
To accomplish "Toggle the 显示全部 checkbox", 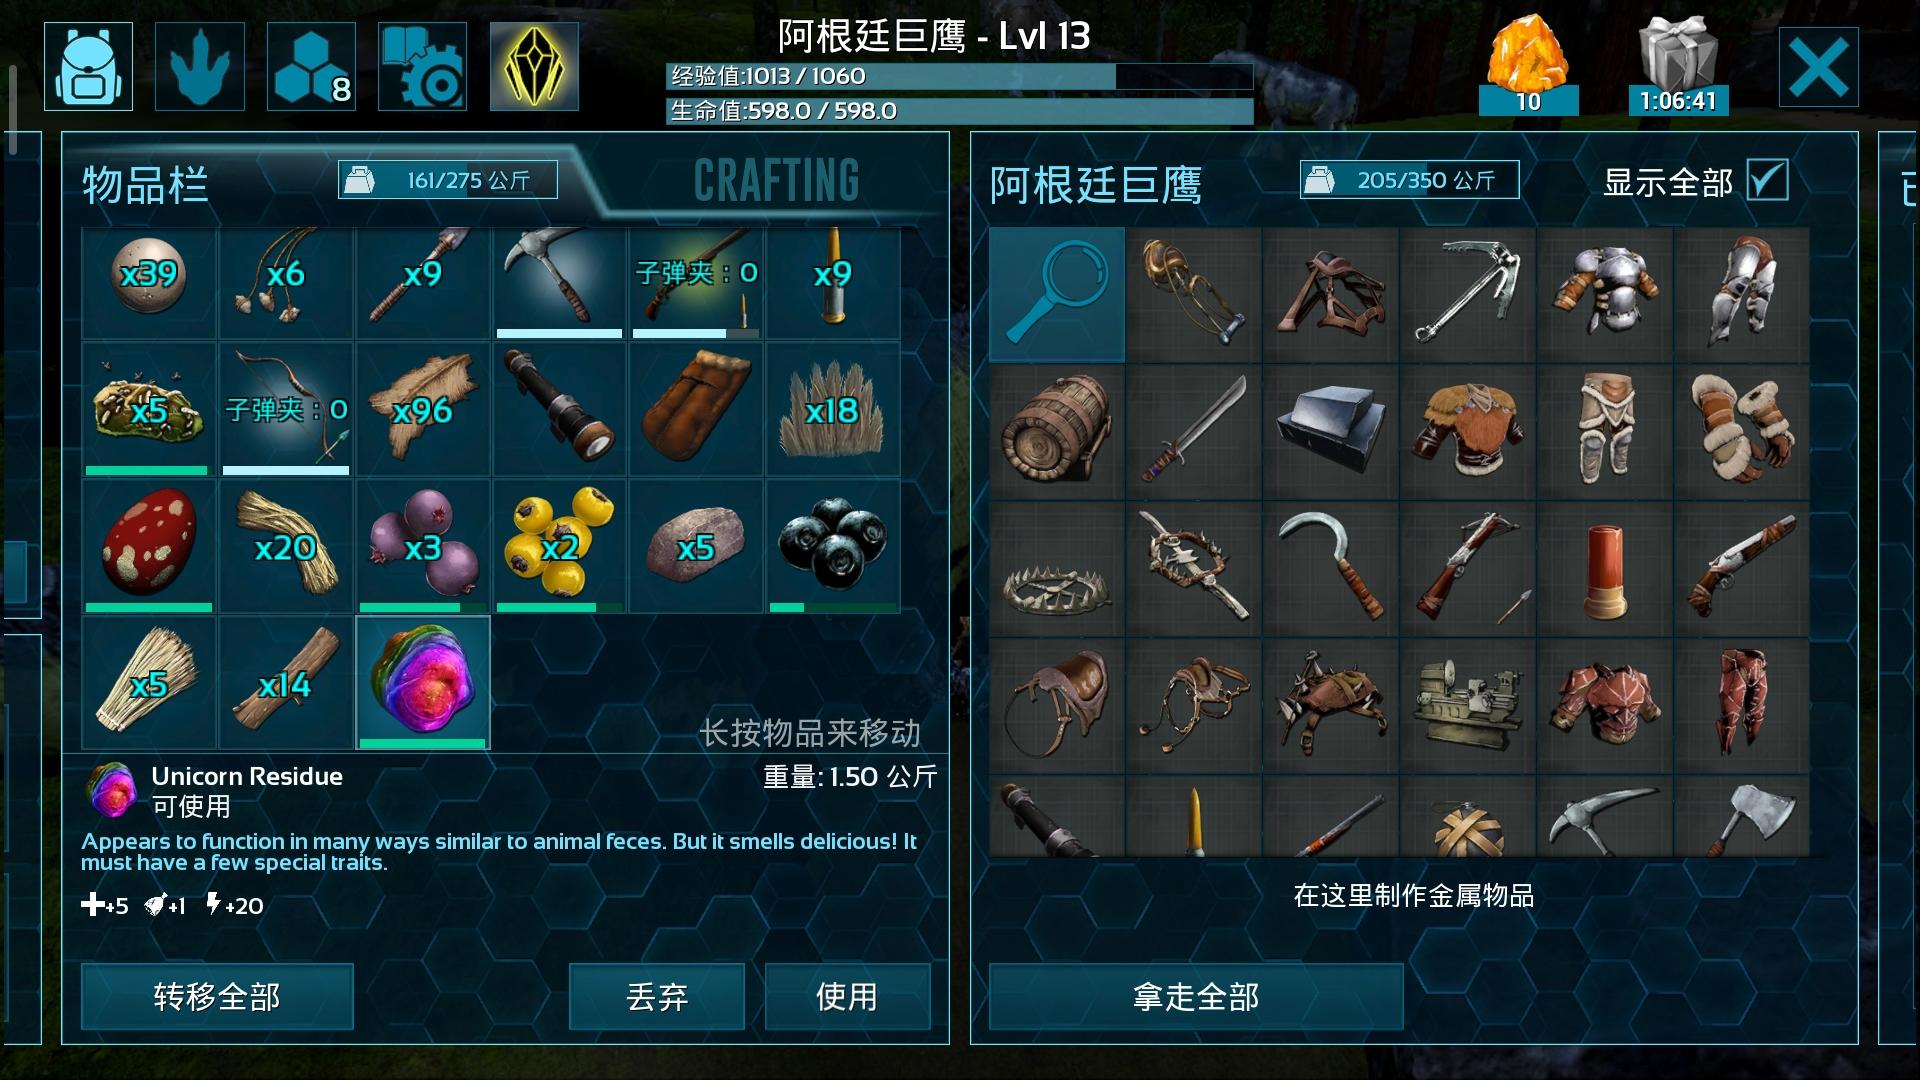I will pos(1767,181).
